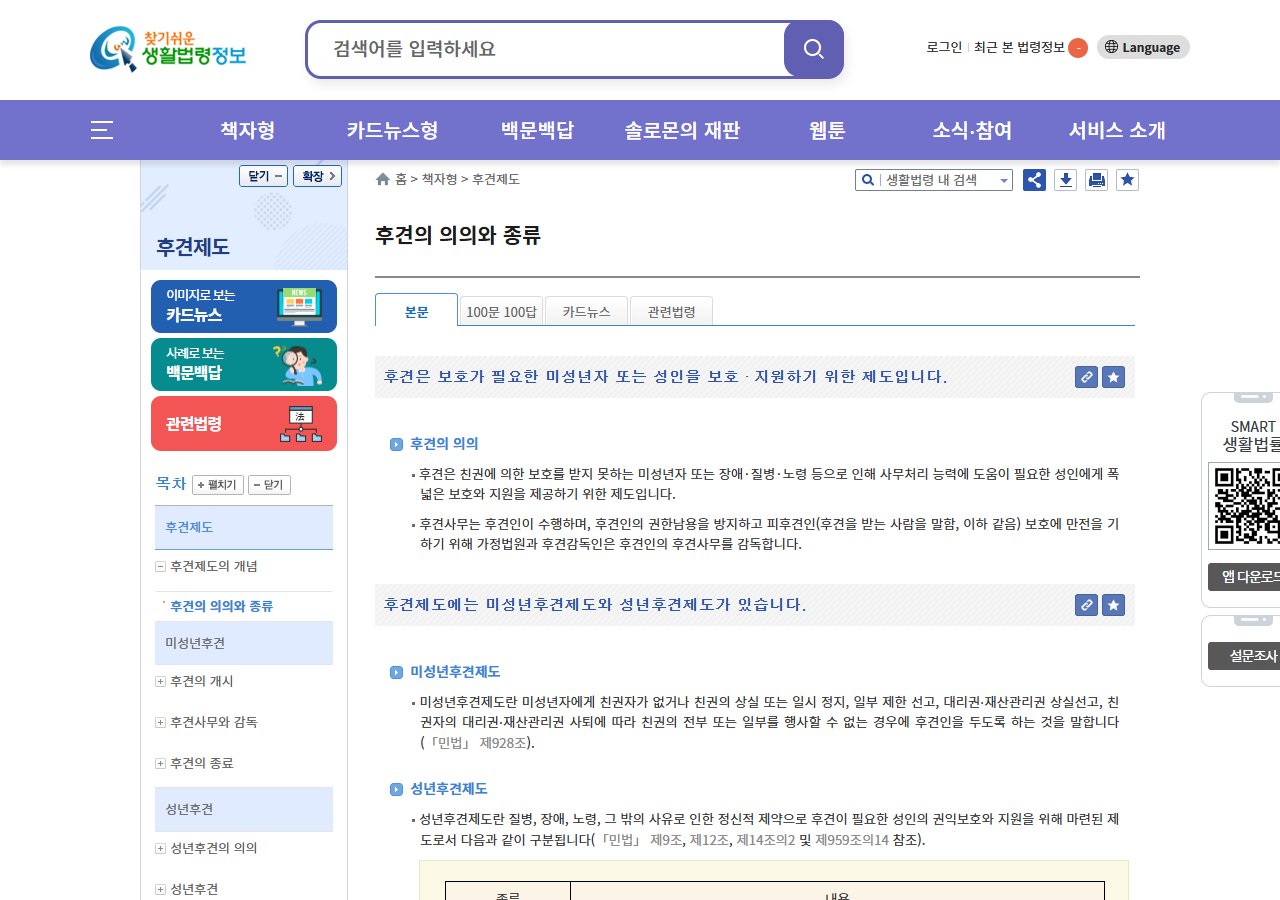
Task: Focus the main search input field
Action: (x=546, y=49)
